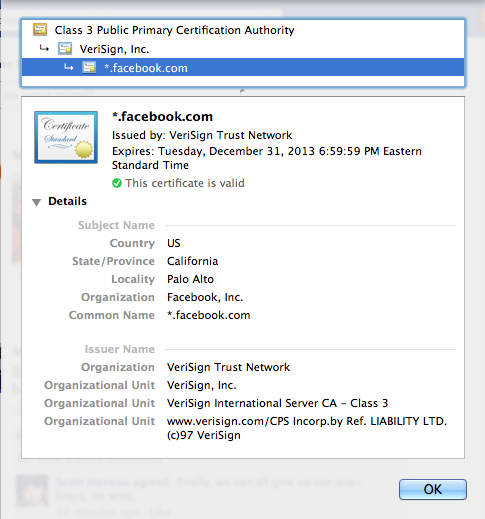The image size is (485, 519).
Task: Confirm the dialog with the OK button
Action: point(433,489)
